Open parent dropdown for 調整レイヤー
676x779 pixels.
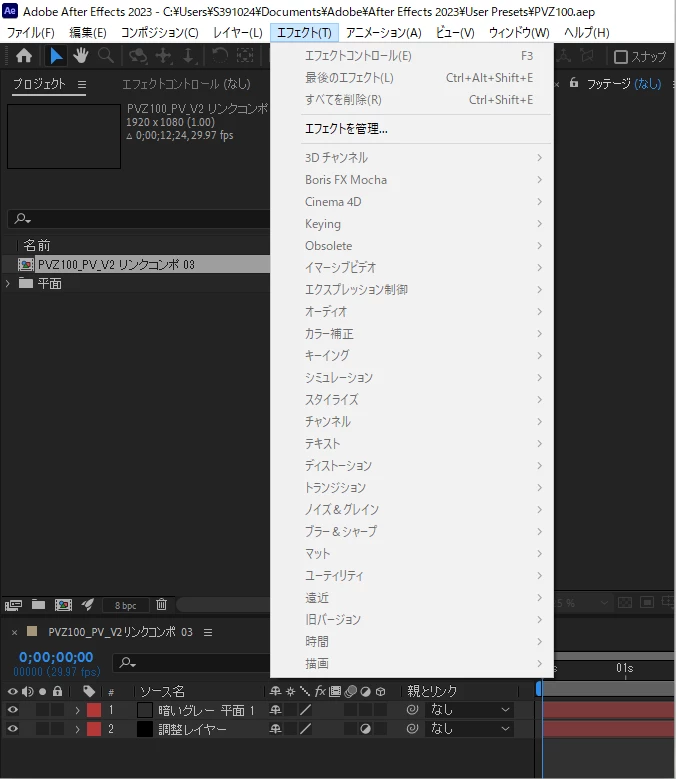468,729
